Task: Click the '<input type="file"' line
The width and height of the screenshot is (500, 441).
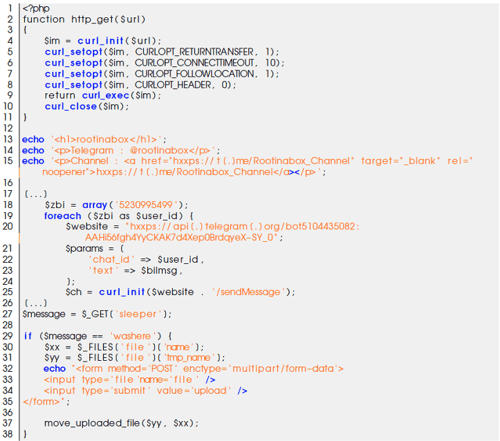Action: pyautogui.click(x=130, y=380)
